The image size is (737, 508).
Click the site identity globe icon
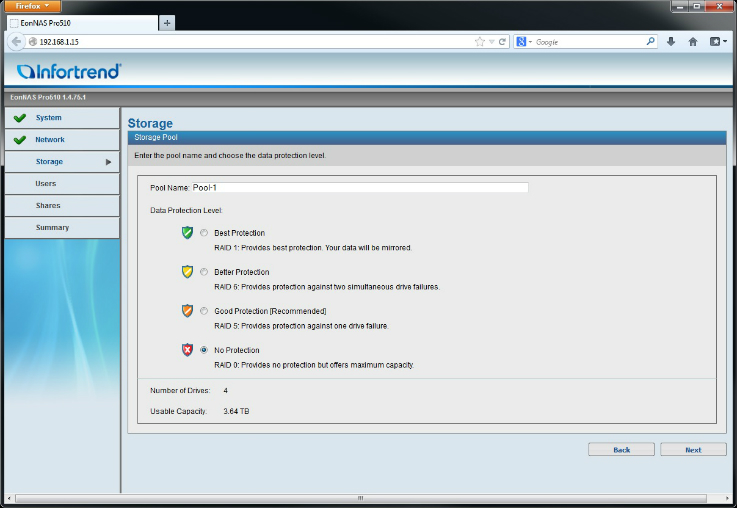tap(33, 42)
